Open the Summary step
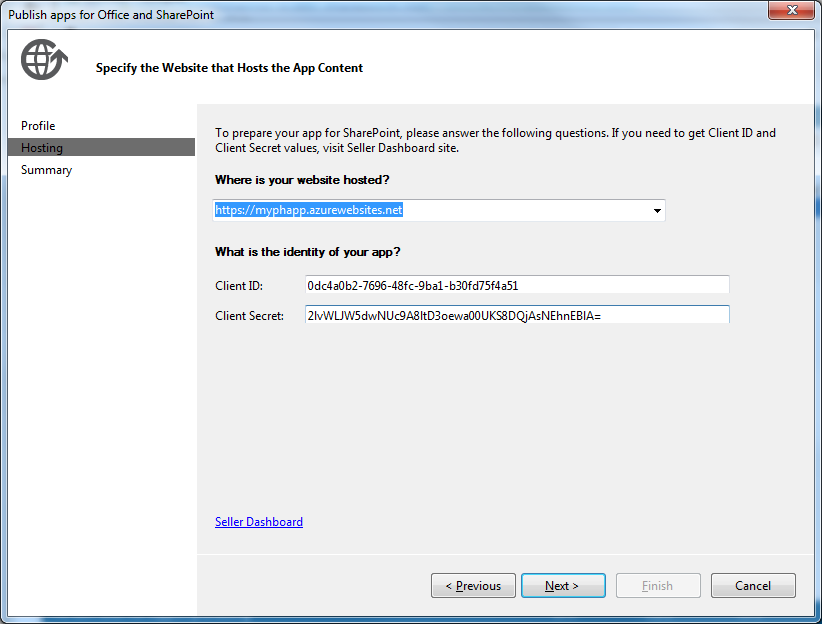The width and height of the screenshot is (822, 624). pyautogui.click(x=45, y=170)
